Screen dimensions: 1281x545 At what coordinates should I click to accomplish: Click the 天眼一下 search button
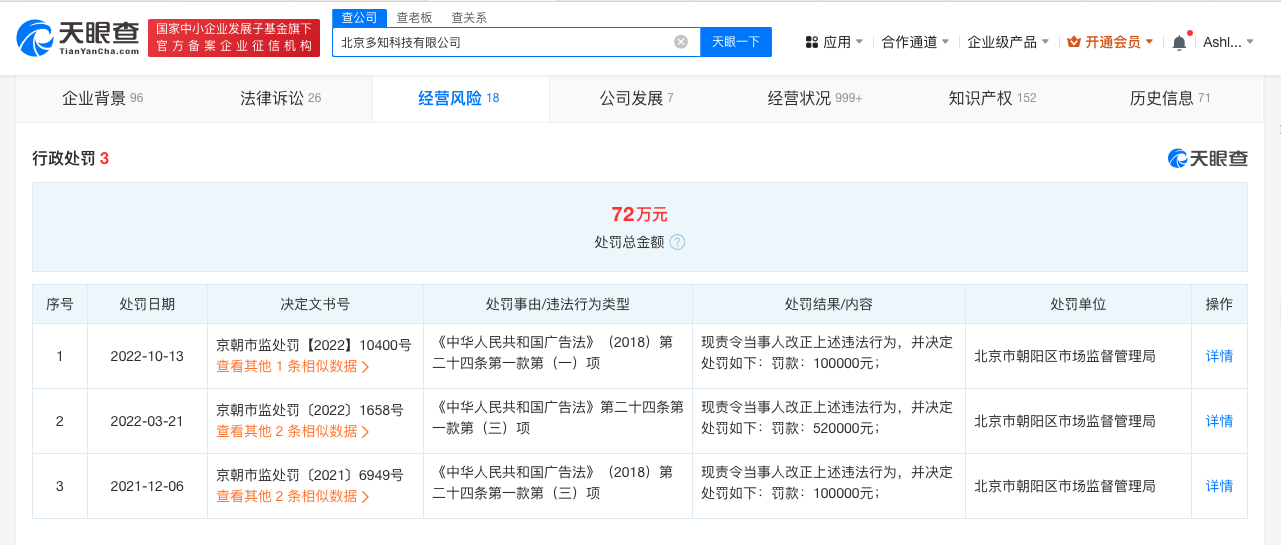coord(736,42)
